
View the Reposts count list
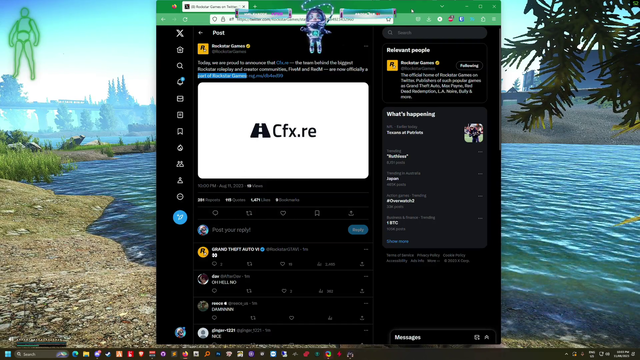[209, 200]
